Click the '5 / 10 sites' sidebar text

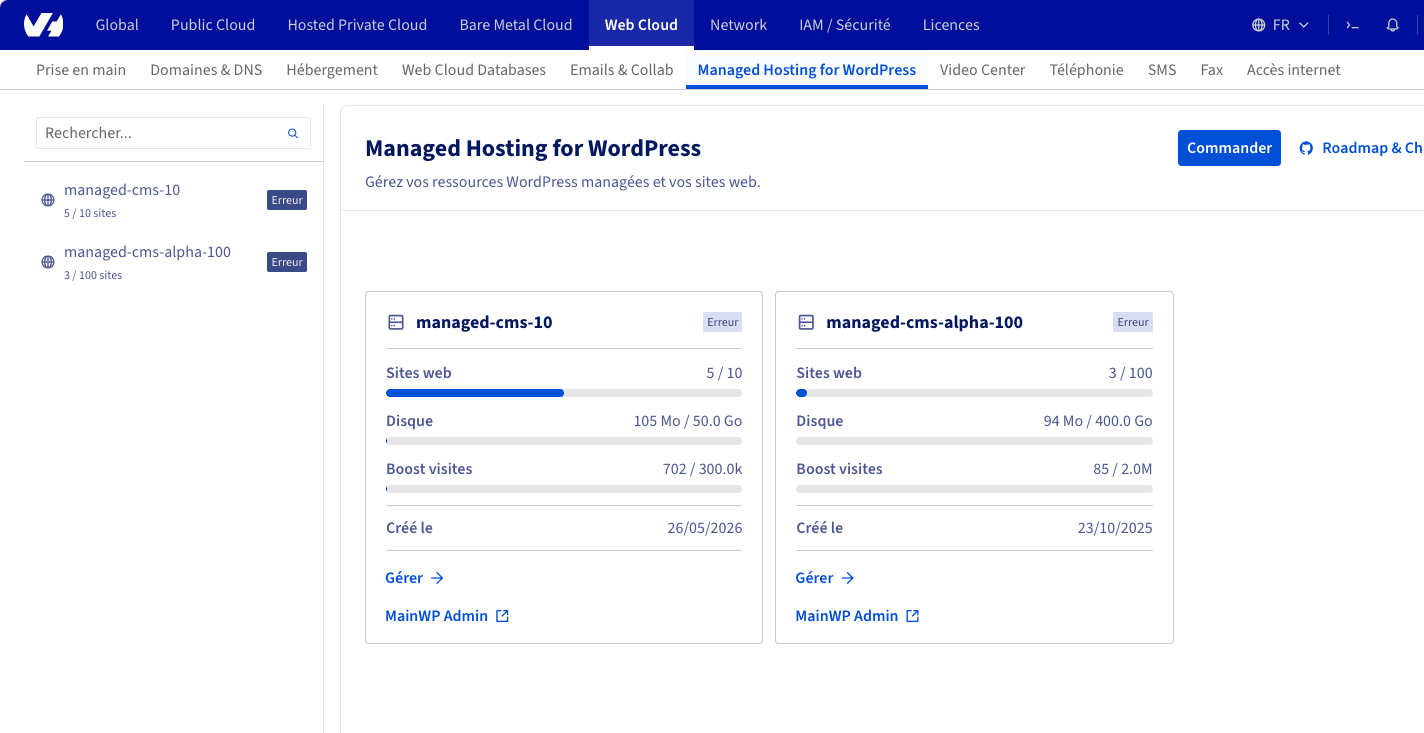pyautogui.click(x=90, y=213)
